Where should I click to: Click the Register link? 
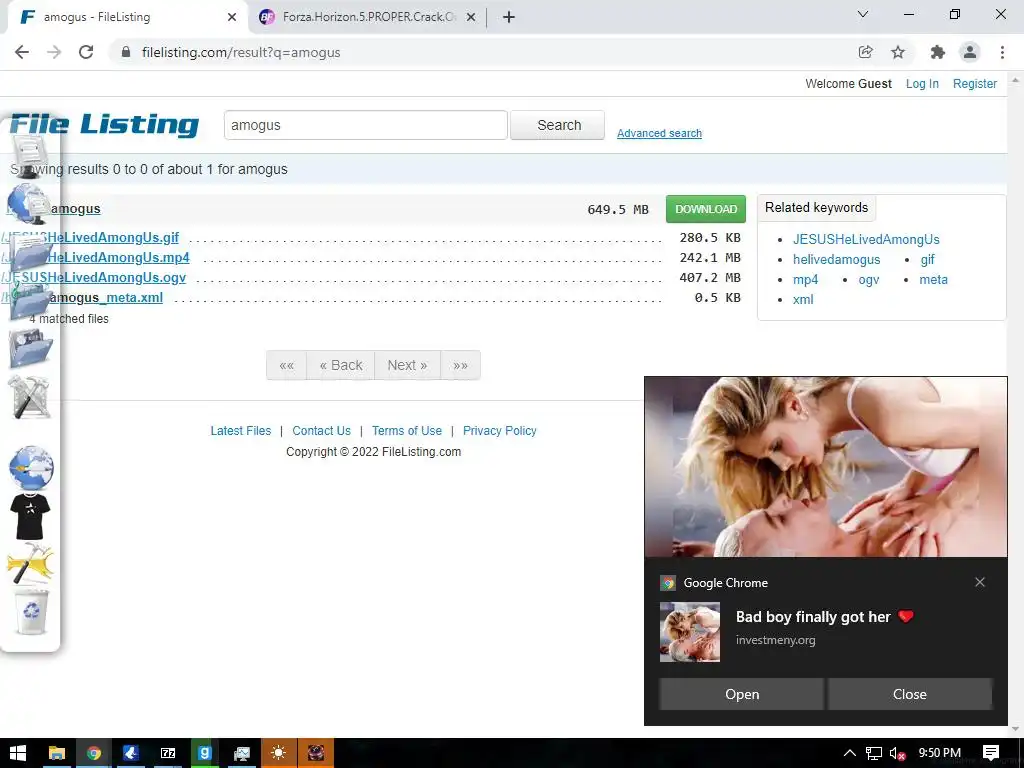[974, 84]
